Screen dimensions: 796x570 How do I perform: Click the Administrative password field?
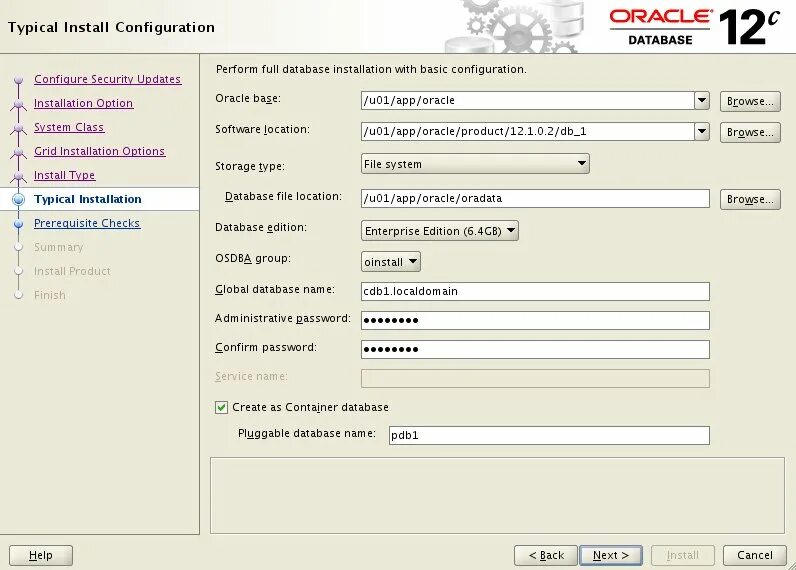tap(535, 320)
